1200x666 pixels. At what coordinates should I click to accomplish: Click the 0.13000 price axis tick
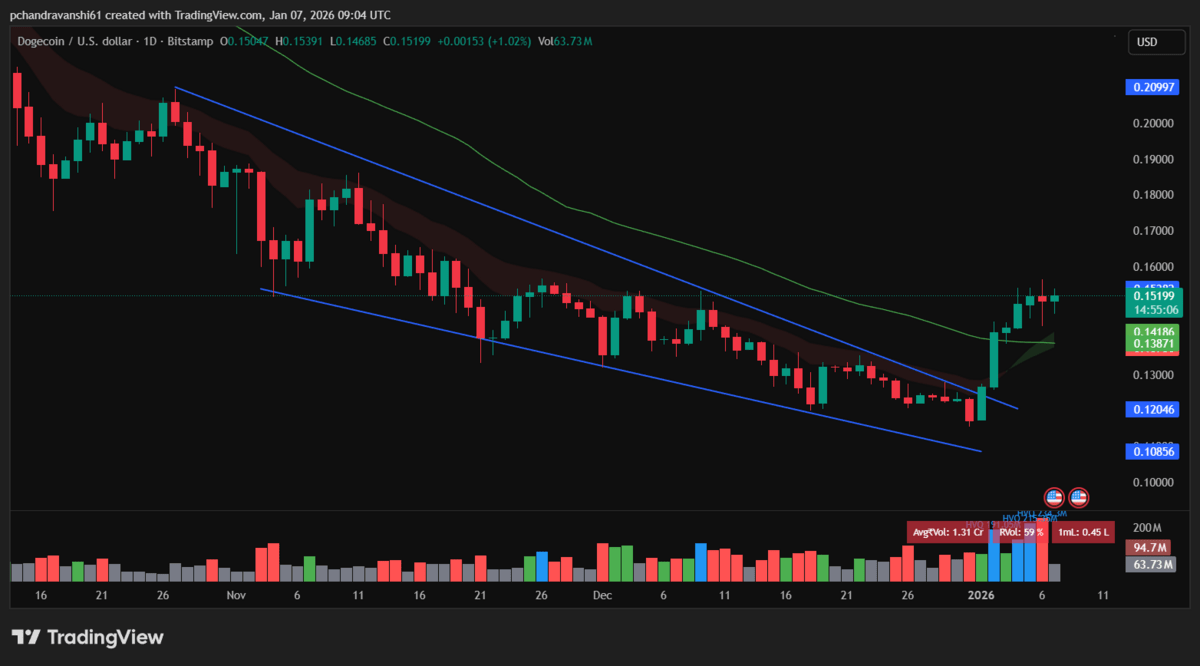(x=1152, y=375)
